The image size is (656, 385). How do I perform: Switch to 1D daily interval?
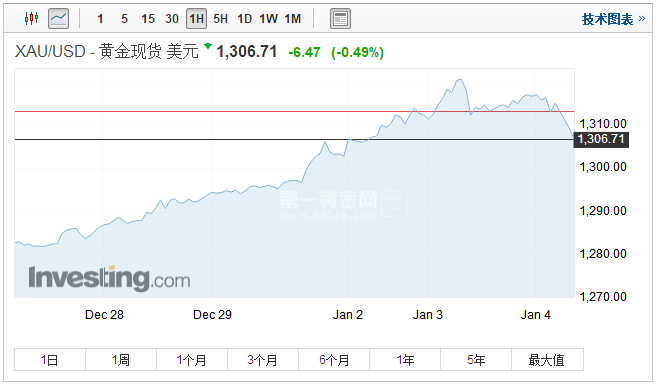click(244, 19)
